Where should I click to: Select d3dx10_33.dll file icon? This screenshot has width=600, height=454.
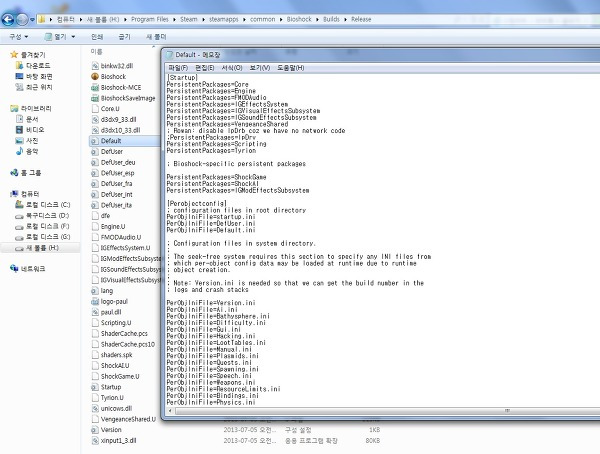click(95, 130)
